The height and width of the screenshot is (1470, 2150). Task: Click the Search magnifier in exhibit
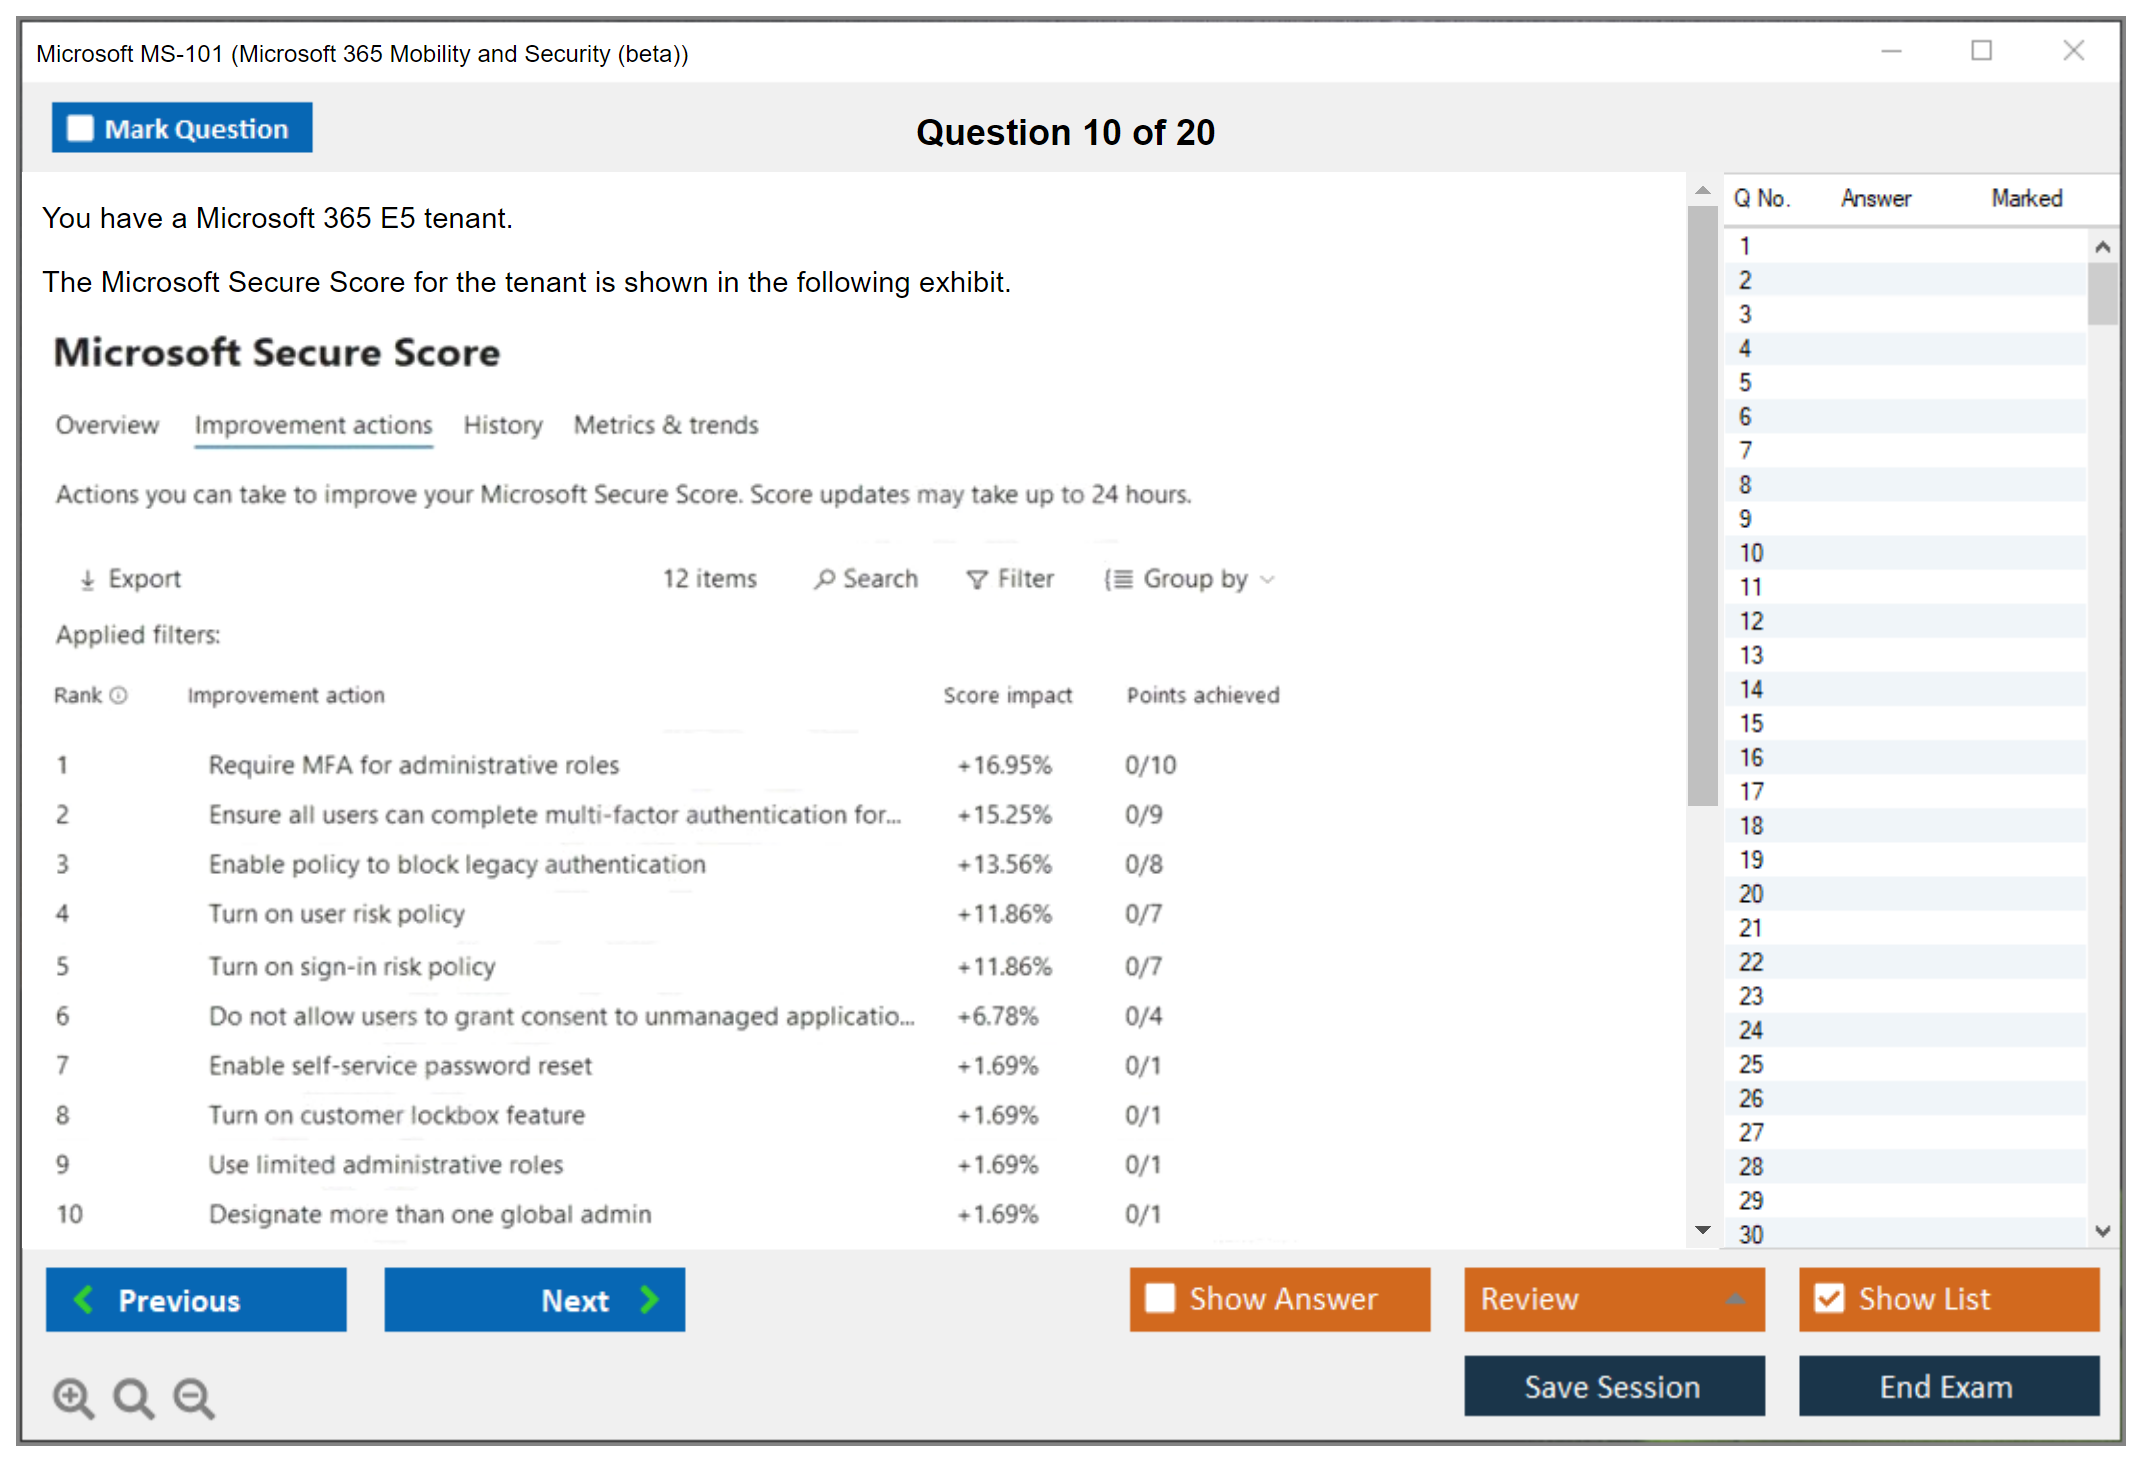[x=824, y=579]
